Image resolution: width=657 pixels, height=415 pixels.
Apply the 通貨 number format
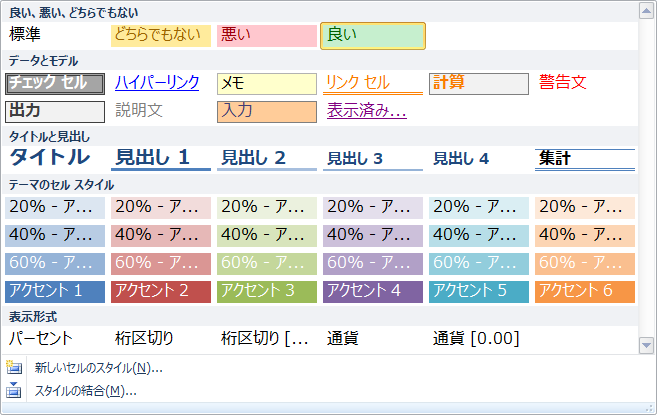(x=373, y=339)
